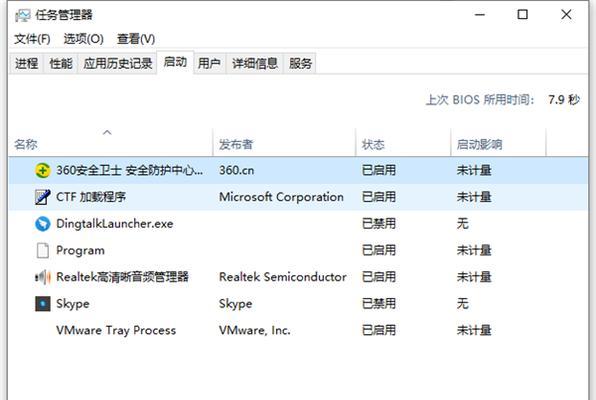Switch to the 应用历史记录 tab
This screenshot has height=400, width=596.
pyautogui.click(x=117, y=63)
